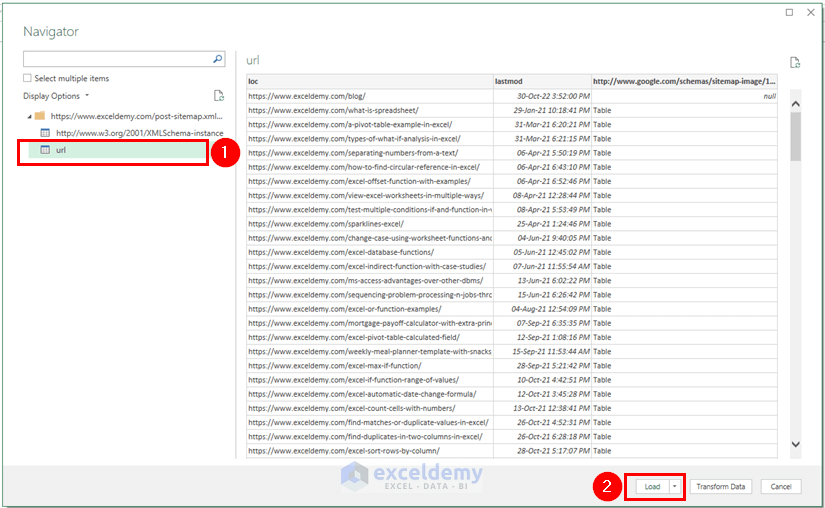Click the preview scrollbar up arrow
825x508 pixels.
click(x=796, y=104)
